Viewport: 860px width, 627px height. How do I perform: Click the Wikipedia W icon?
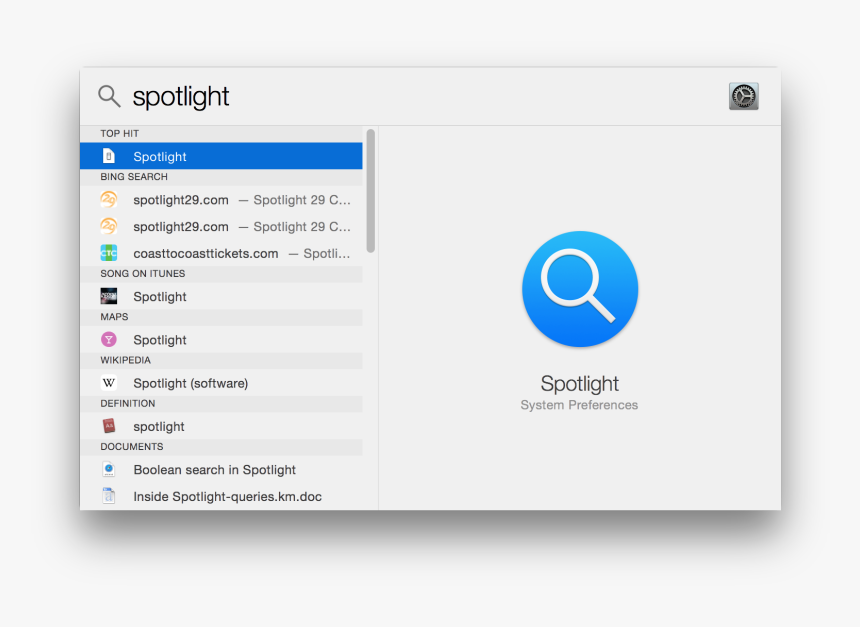tap(109, 383)
